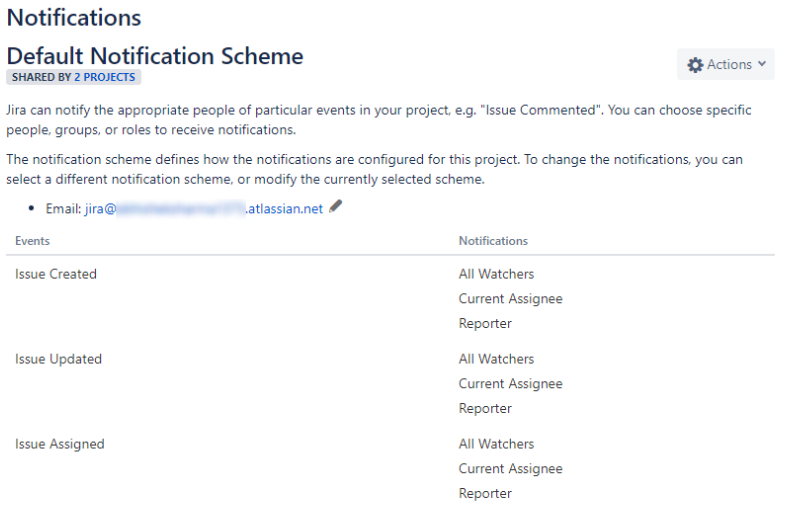This screenshot has height=508, width=788.
Task: Click the Events column header
Action: 32,241
